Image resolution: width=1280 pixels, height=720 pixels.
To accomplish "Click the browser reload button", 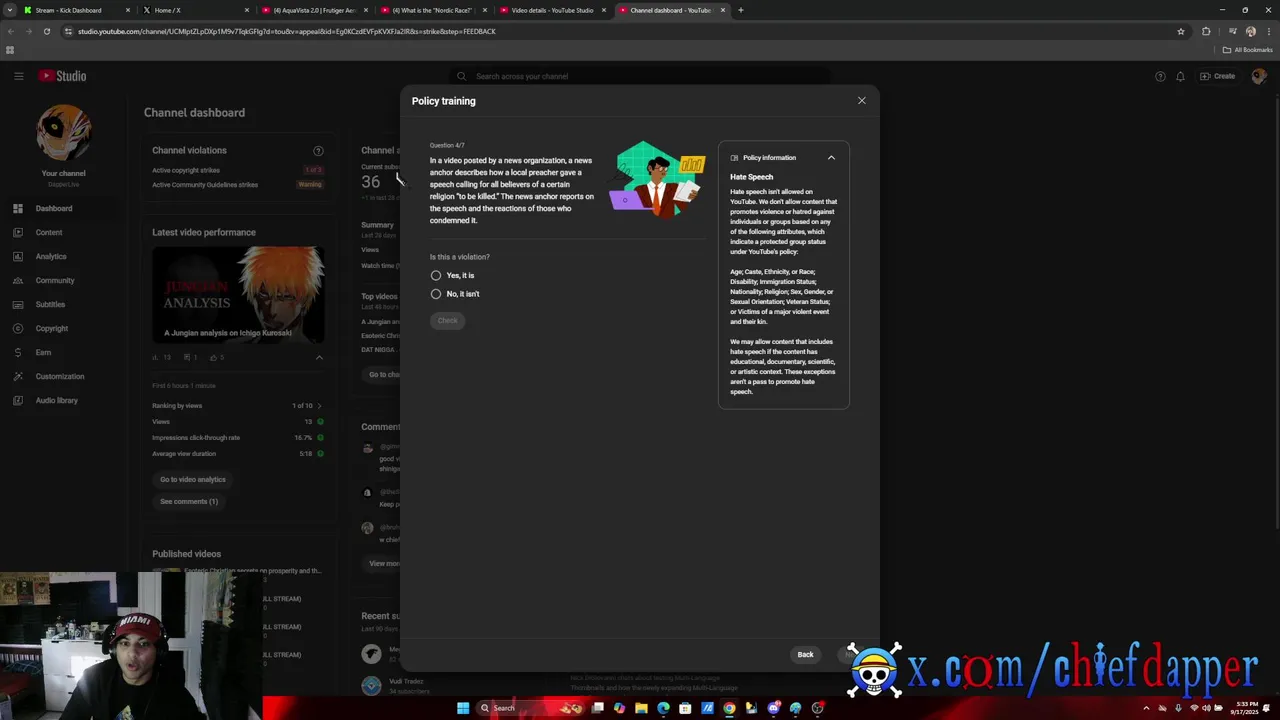I will coord(46,31).
